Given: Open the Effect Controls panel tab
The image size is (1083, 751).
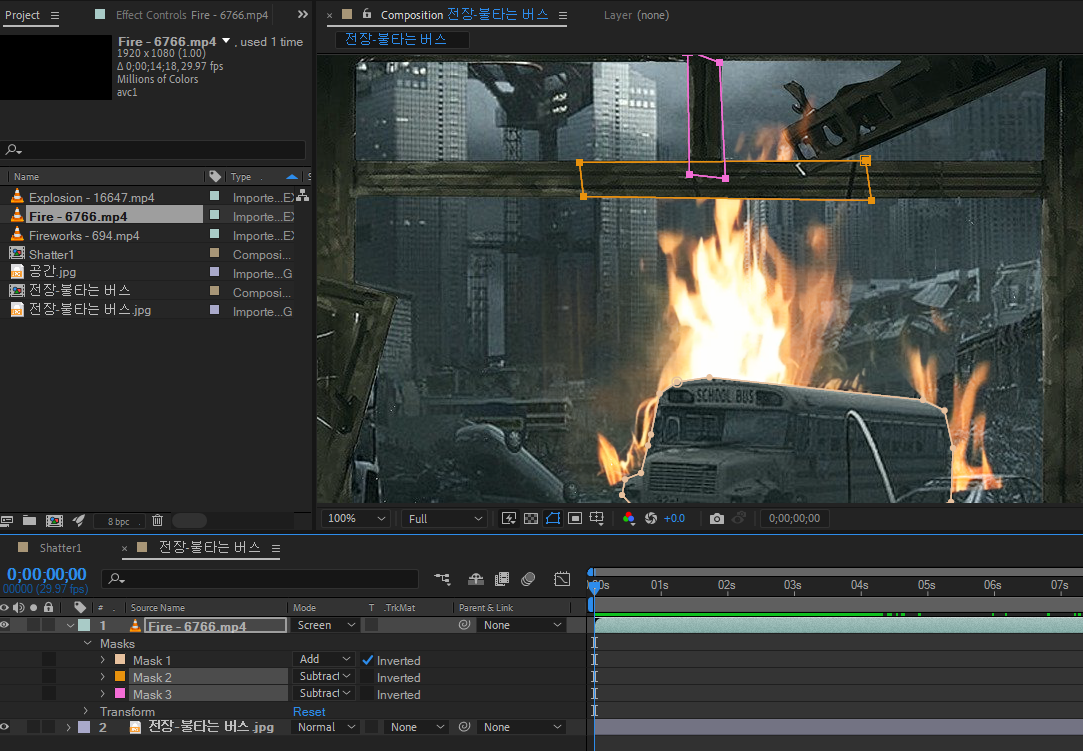Looking at the screenshot, I should pos(190,15).
